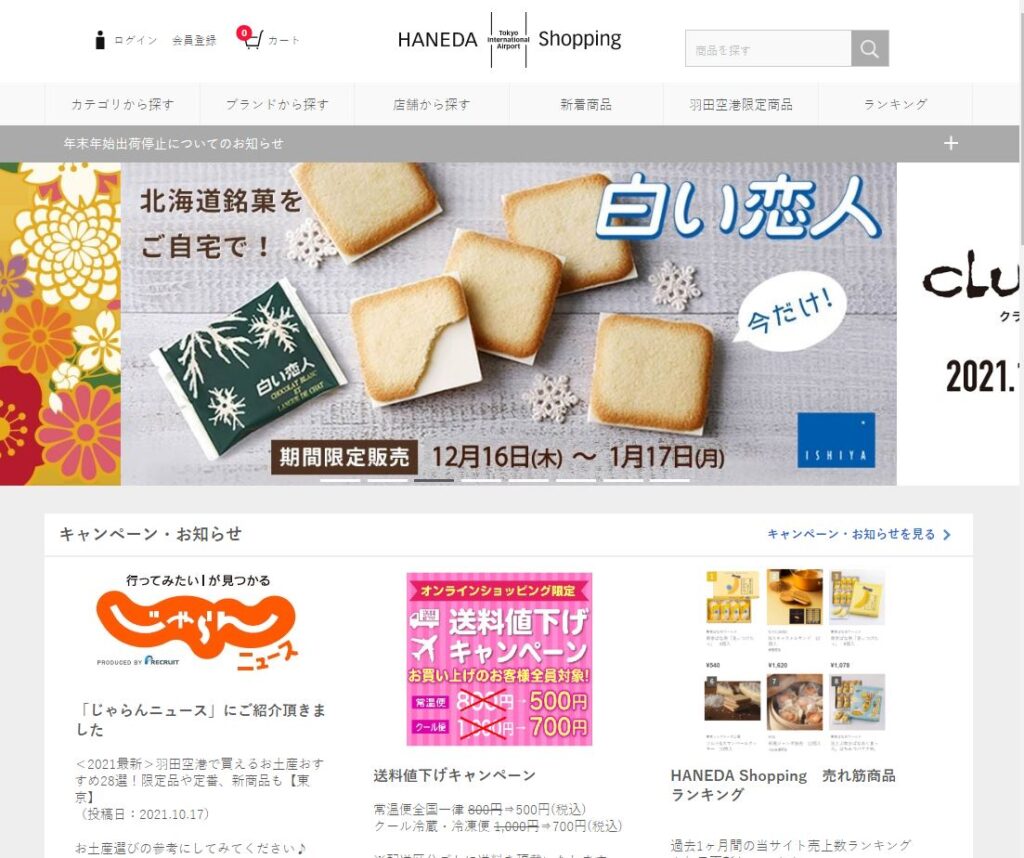Open 店舗から探す menu
1024x858 pixels.
pyautogui.click(x=432, y=104)
